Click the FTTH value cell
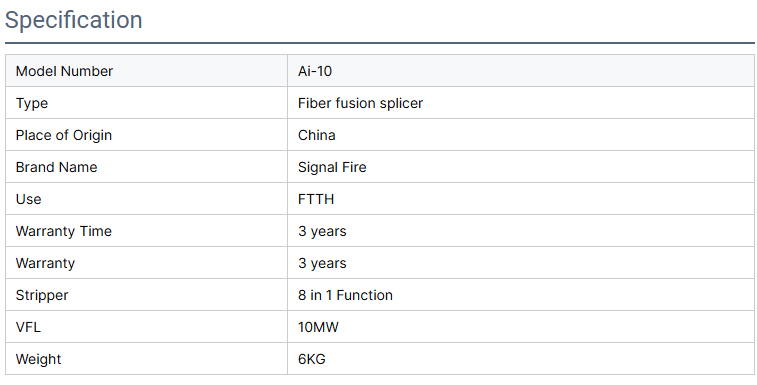The height and width of the screenshot is (385, 757). (x=521, y=199)
